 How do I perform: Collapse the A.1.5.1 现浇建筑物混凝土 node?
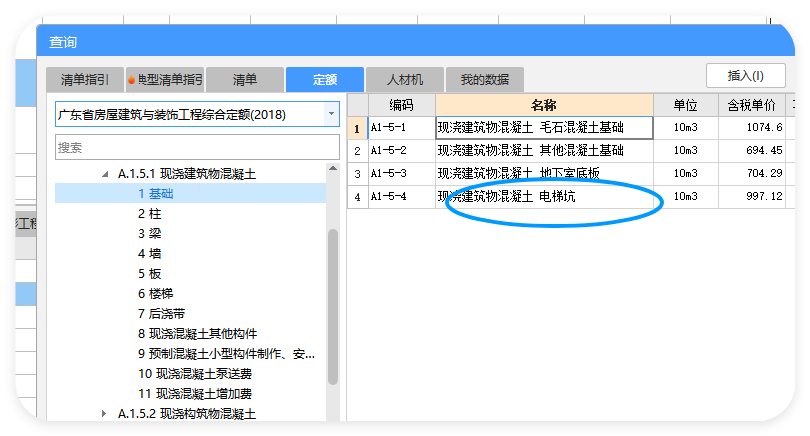pos(107,174)
